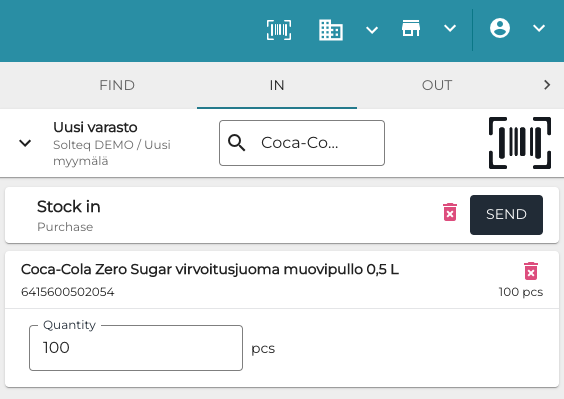
Task: Switch to the FIND tab
Action: pos(117,85)
